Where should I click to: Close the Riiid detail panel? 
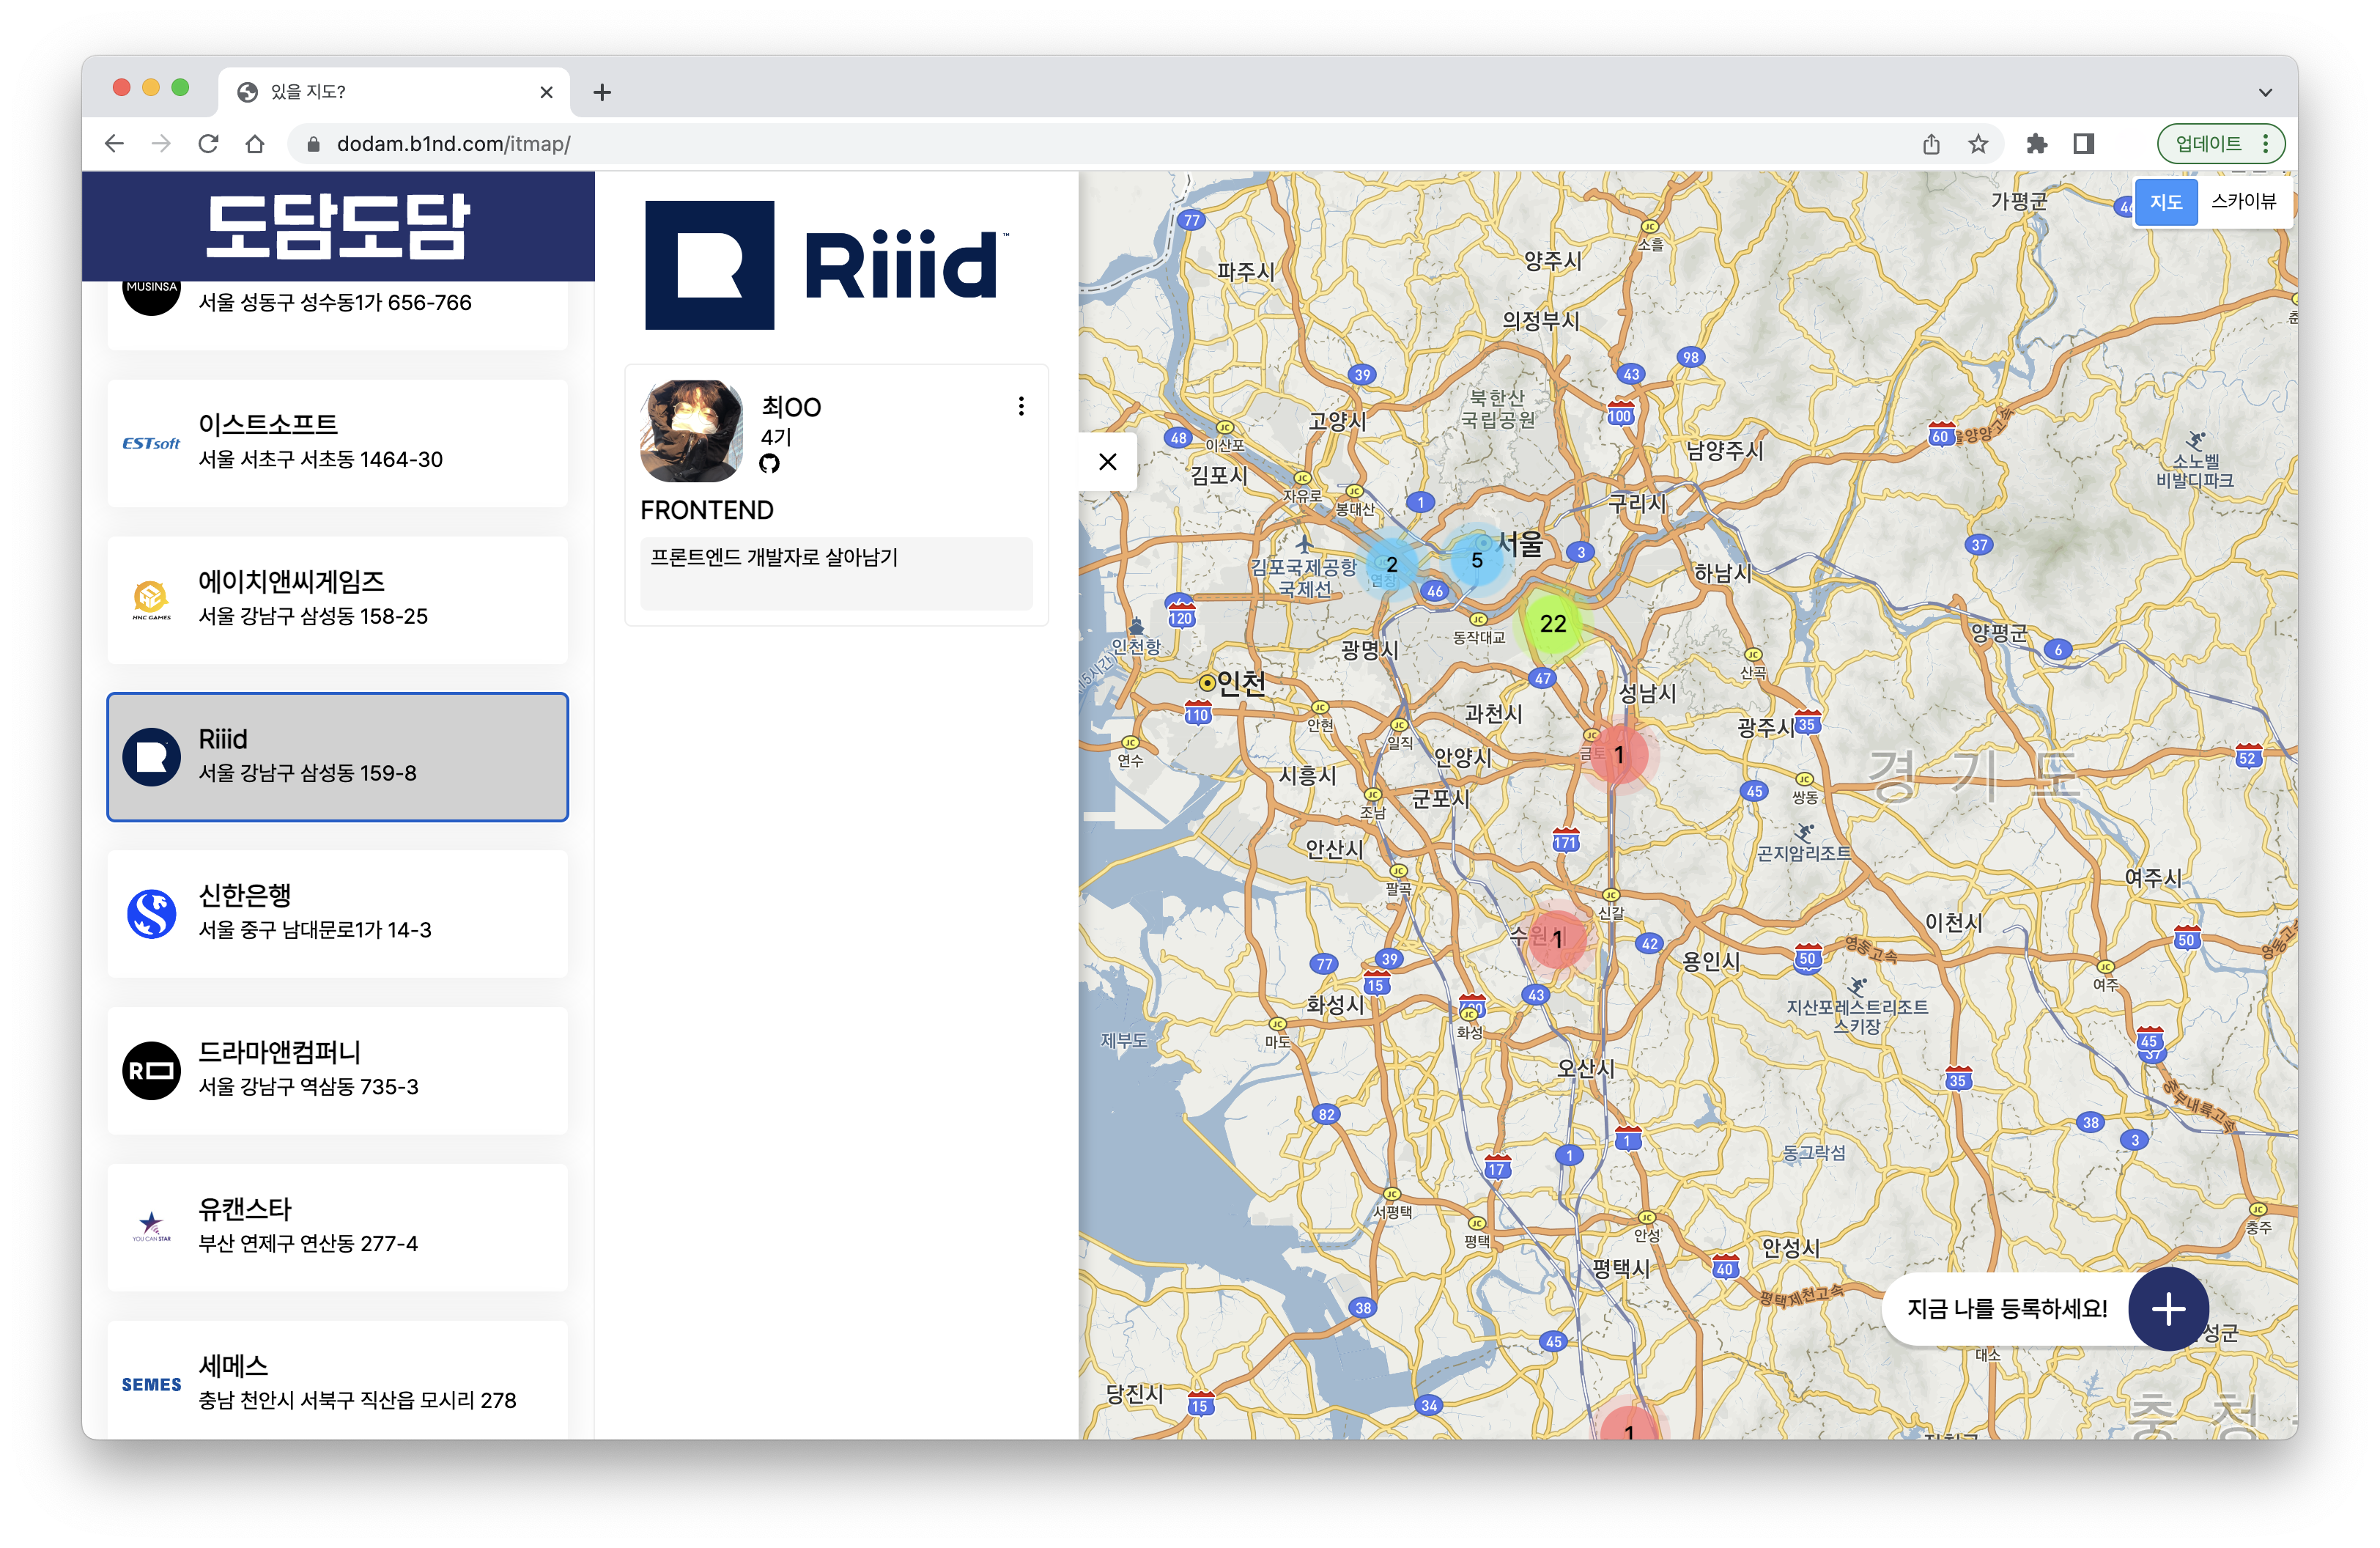tap(1107, 462)
